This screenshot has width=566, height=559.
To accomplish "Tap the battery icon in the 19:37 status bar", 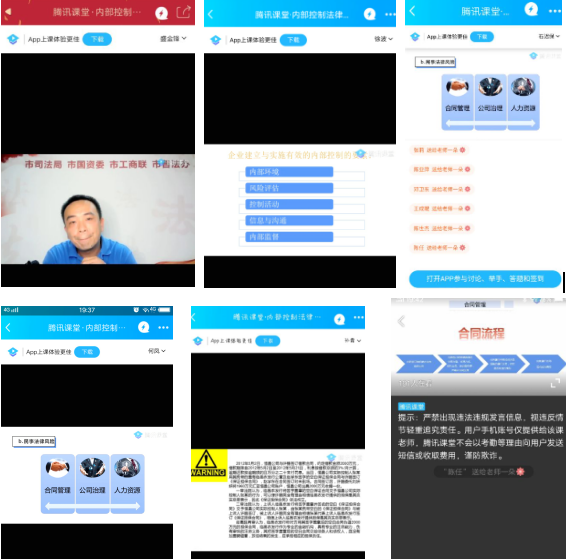I will pos(164,310).
